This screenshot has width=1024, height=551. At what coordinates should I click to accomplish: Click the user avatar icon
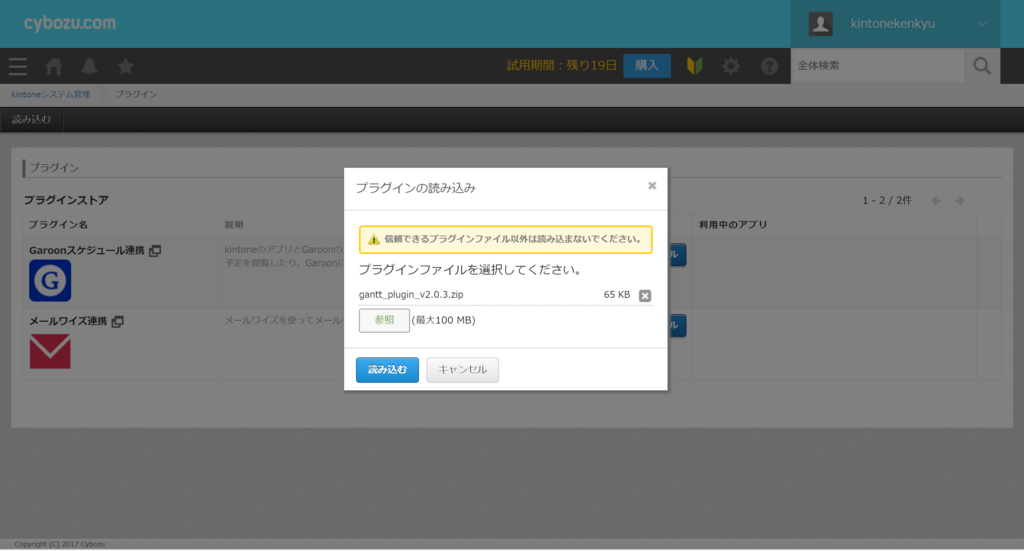coord(820,24)
